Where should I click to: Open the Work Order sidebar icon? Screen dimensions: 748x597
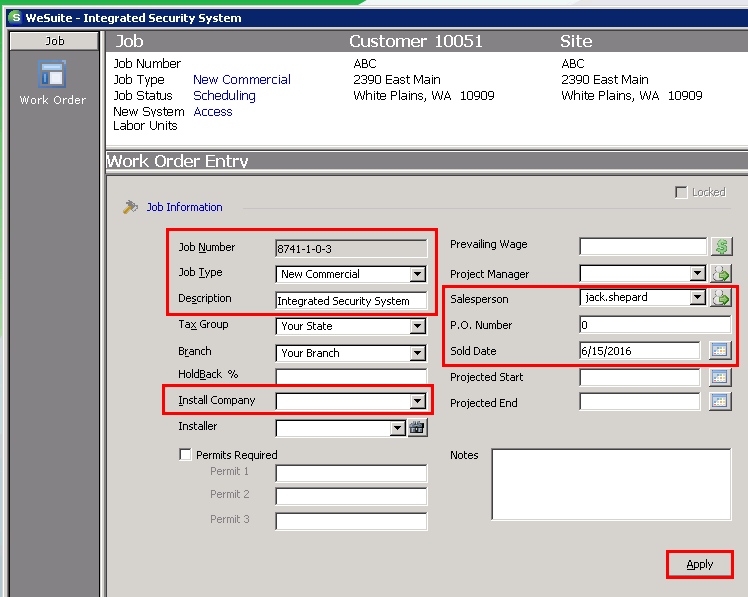(x=52, y=74)
